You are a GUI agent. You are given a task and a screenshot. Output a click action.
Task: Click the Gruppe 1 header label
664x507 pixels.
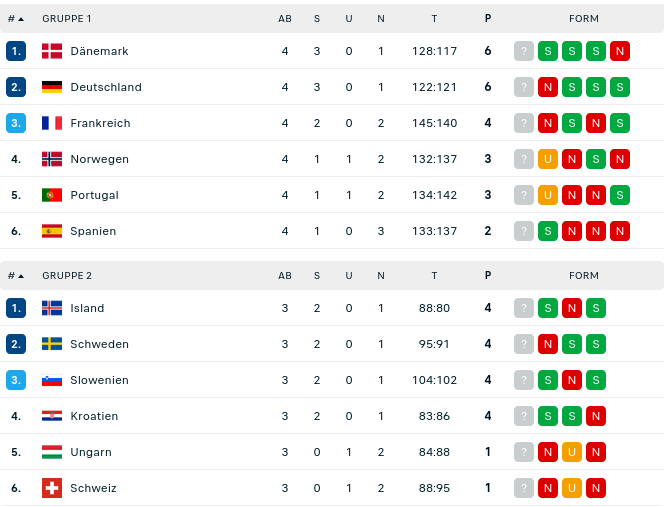[x=67, y=19]
